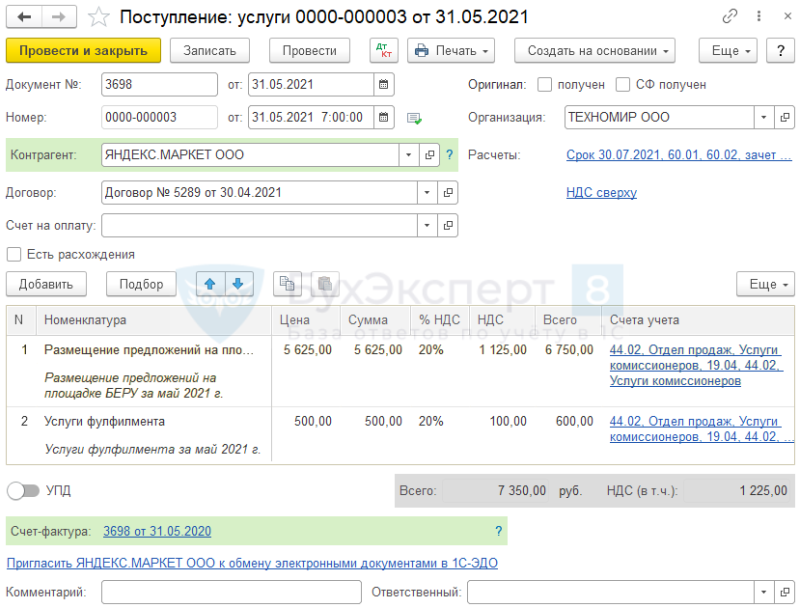Add document to favorites star
This screenshot has width=800, height=608.
point(98,17)
